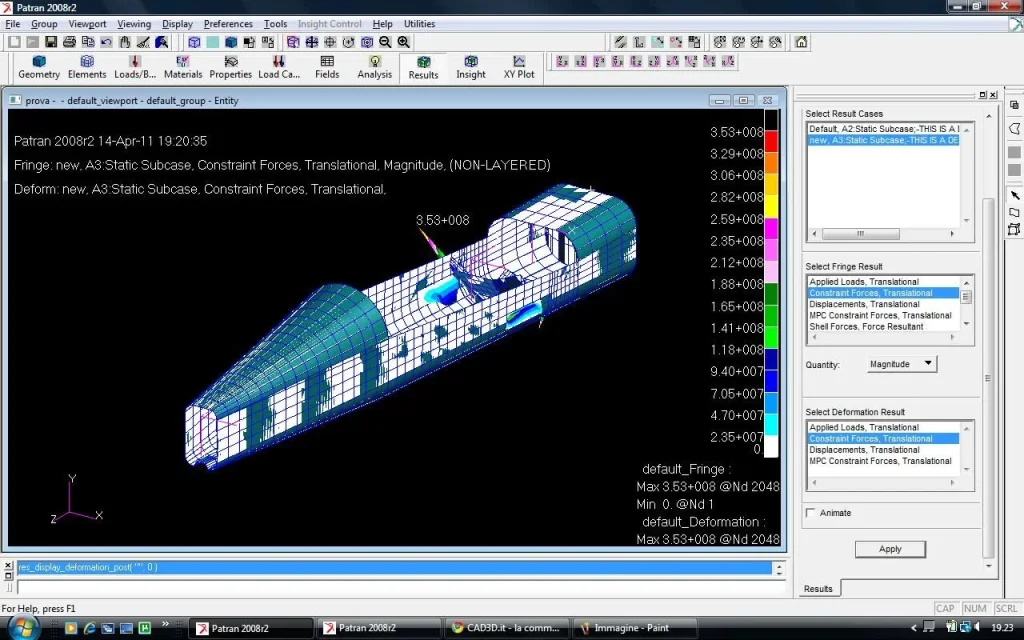Open the Preferences menu
The image size is (1024, 640).
[x=228, y=24]
